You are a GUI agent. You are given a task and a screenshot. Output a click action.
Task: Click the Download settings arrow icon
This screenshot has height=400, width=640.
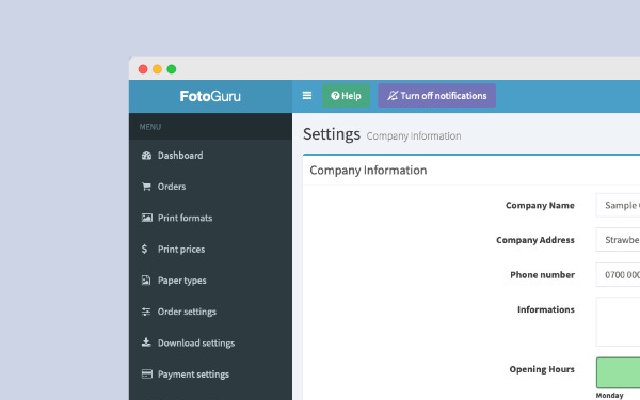146,342
